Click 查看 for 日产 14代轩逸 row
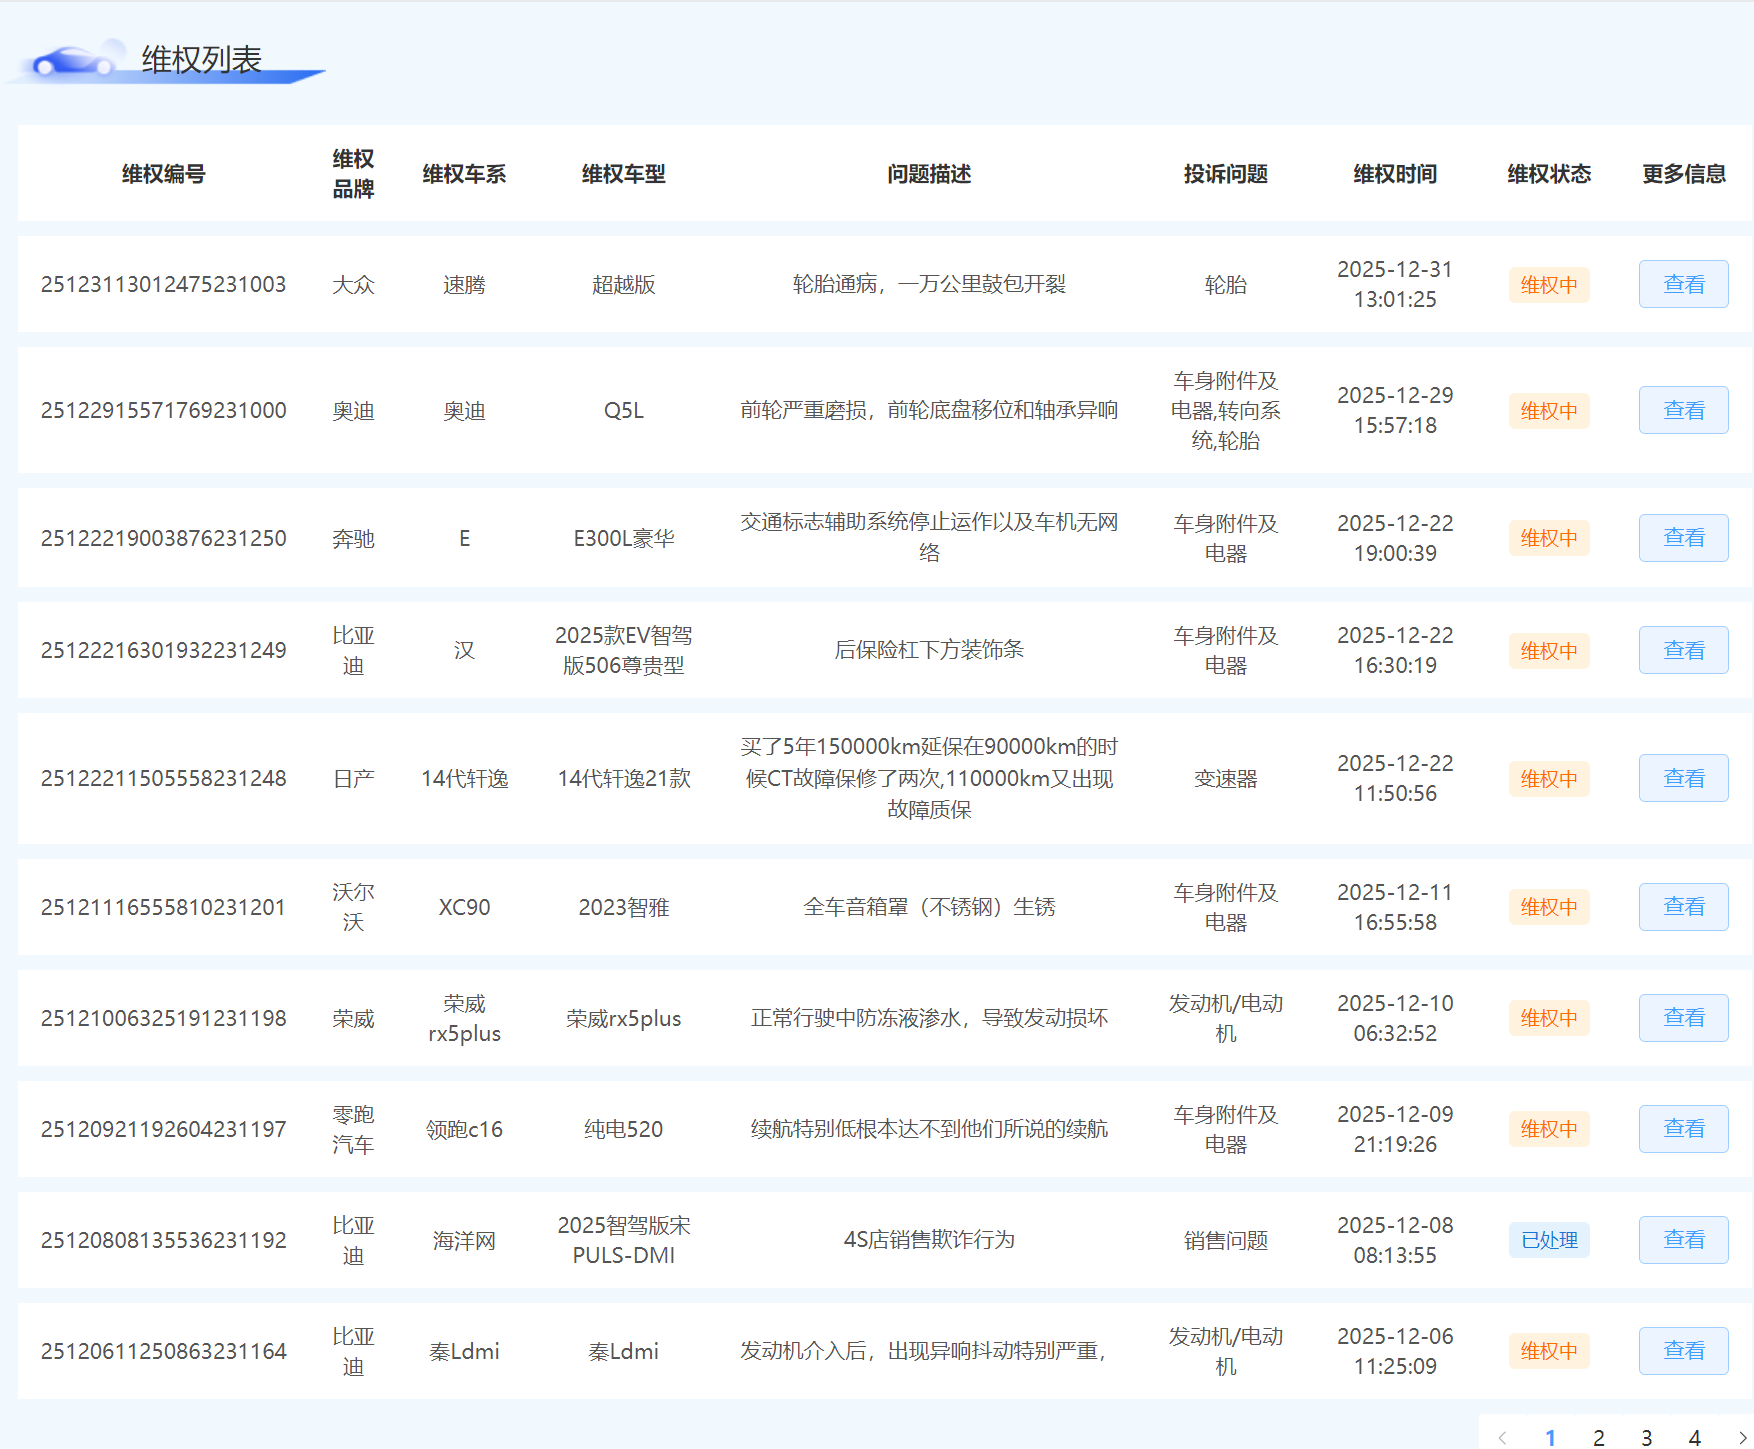This screenshot has width=1754, height=1449. coord(1683,778)
